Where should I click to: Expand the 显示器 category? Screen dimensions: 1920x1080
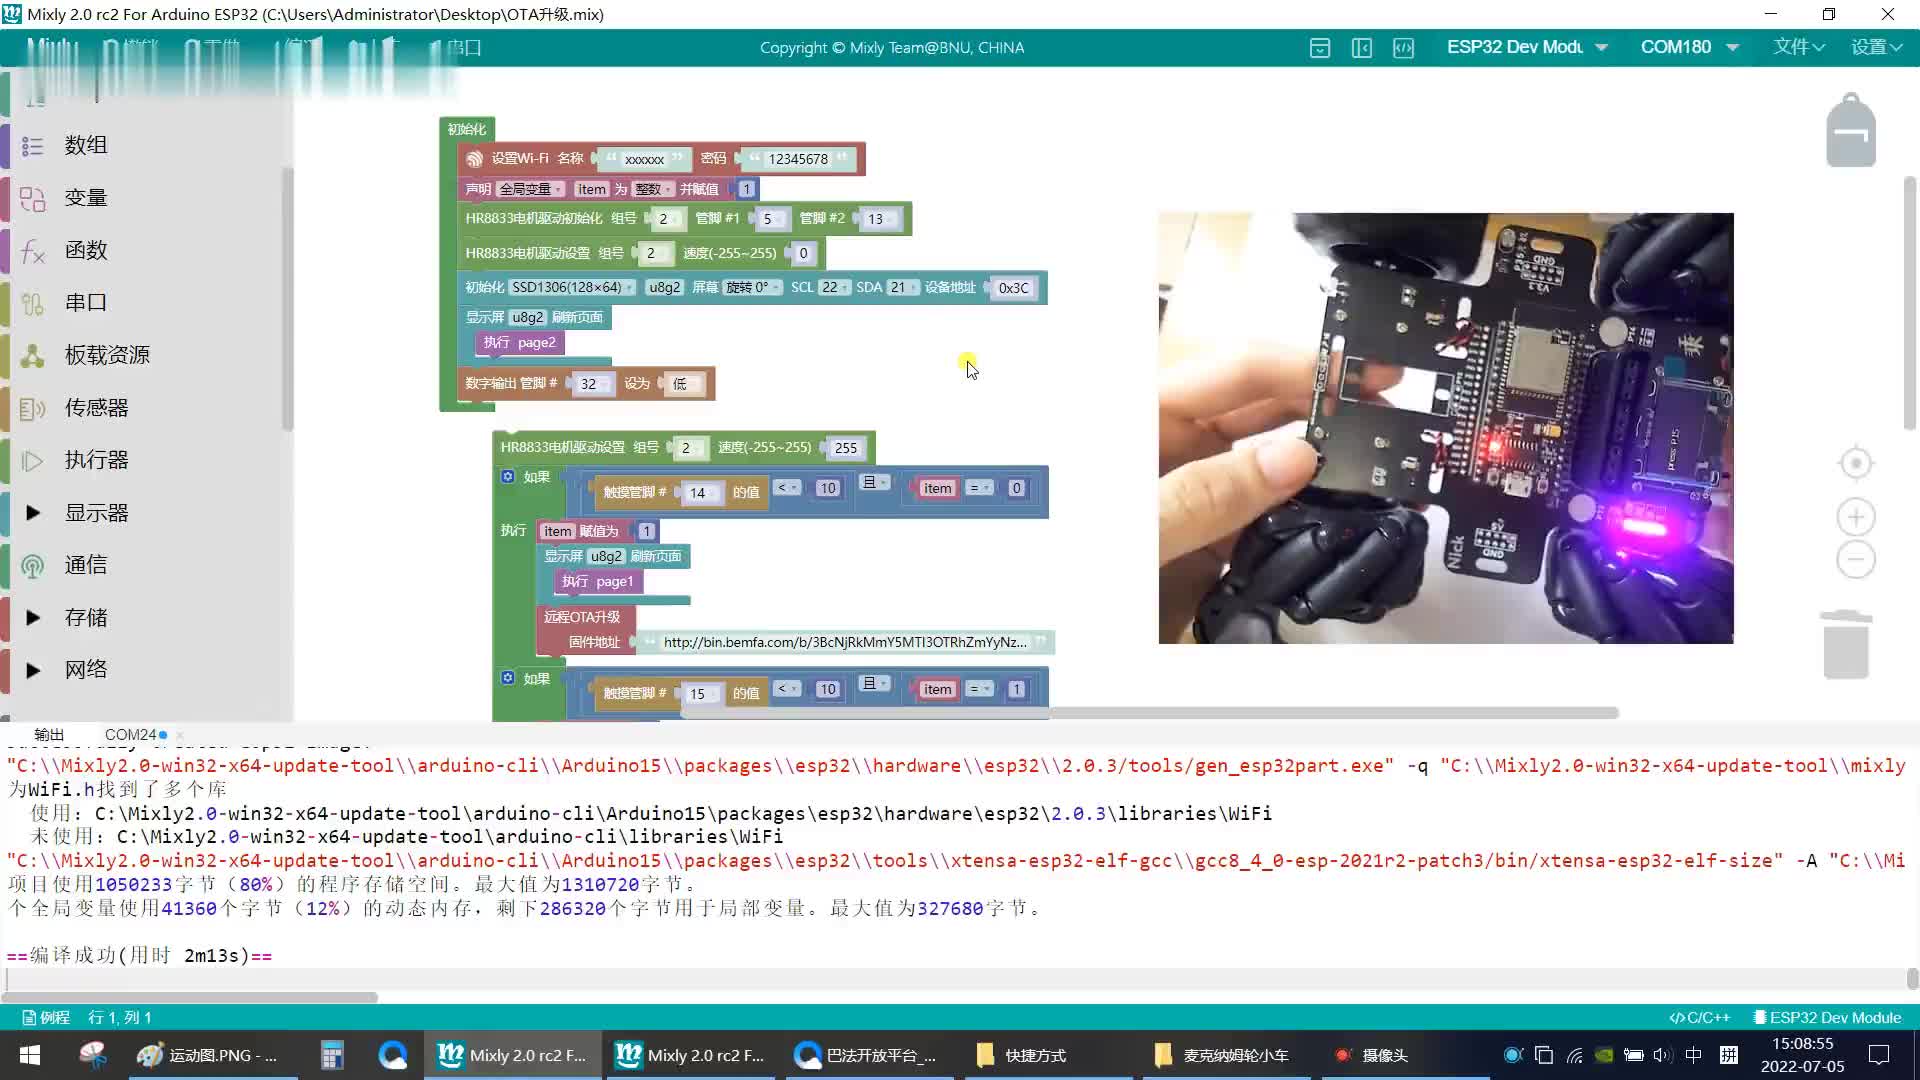[x=33, y=513]
